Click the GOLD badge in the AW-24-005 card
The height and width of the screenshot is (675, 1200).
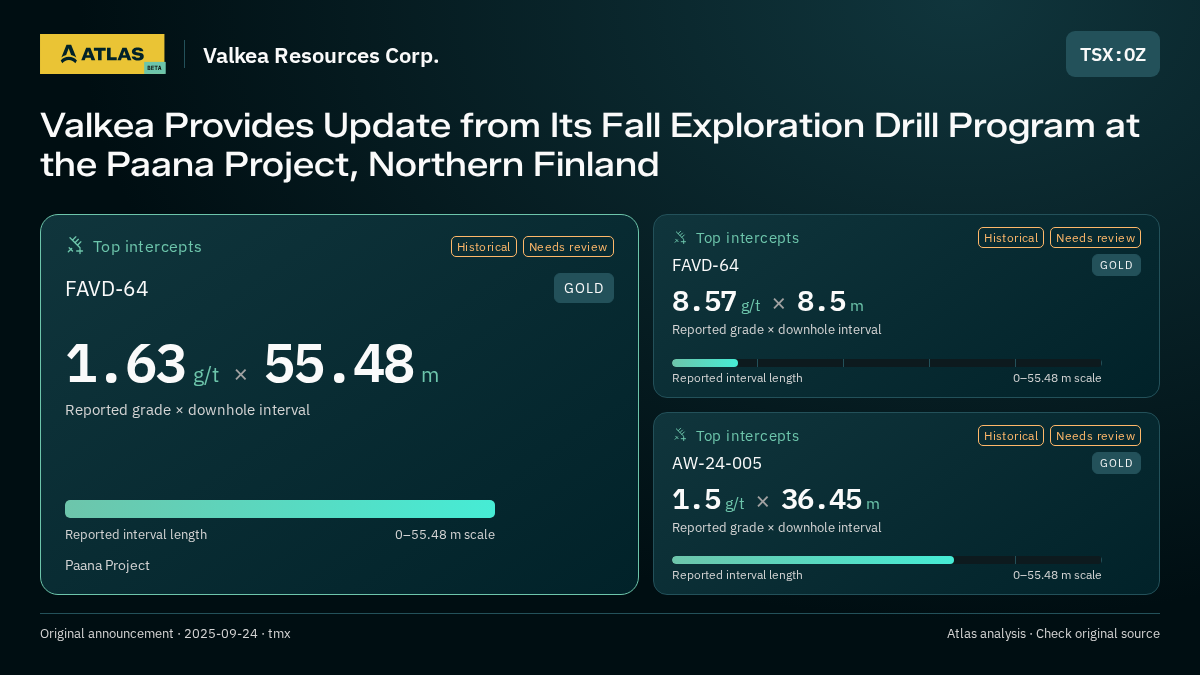coord(1116,463)
